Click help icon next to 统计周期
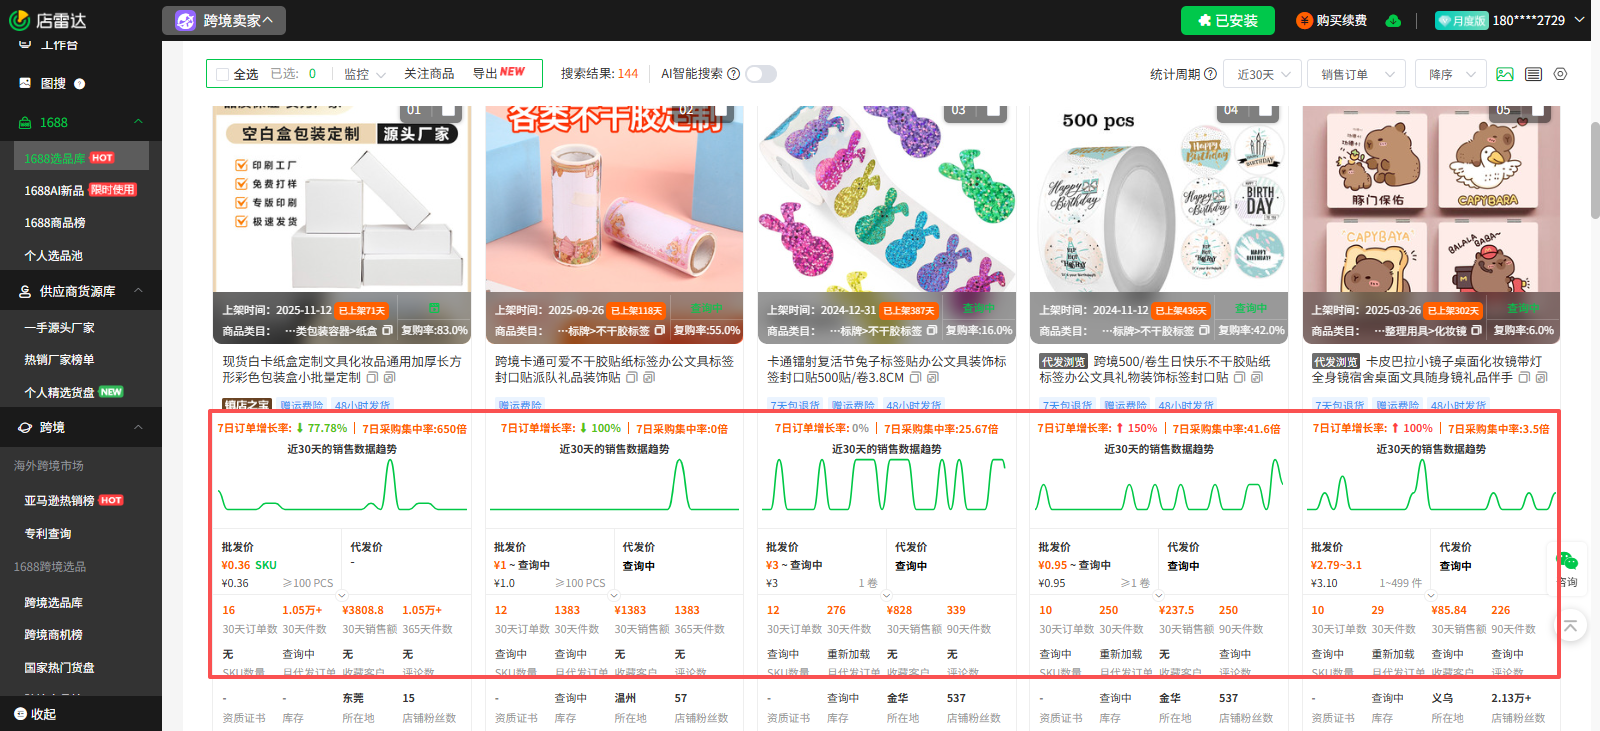Image resolution: width=1600 pixels, height=731 pixels. 1211,74
